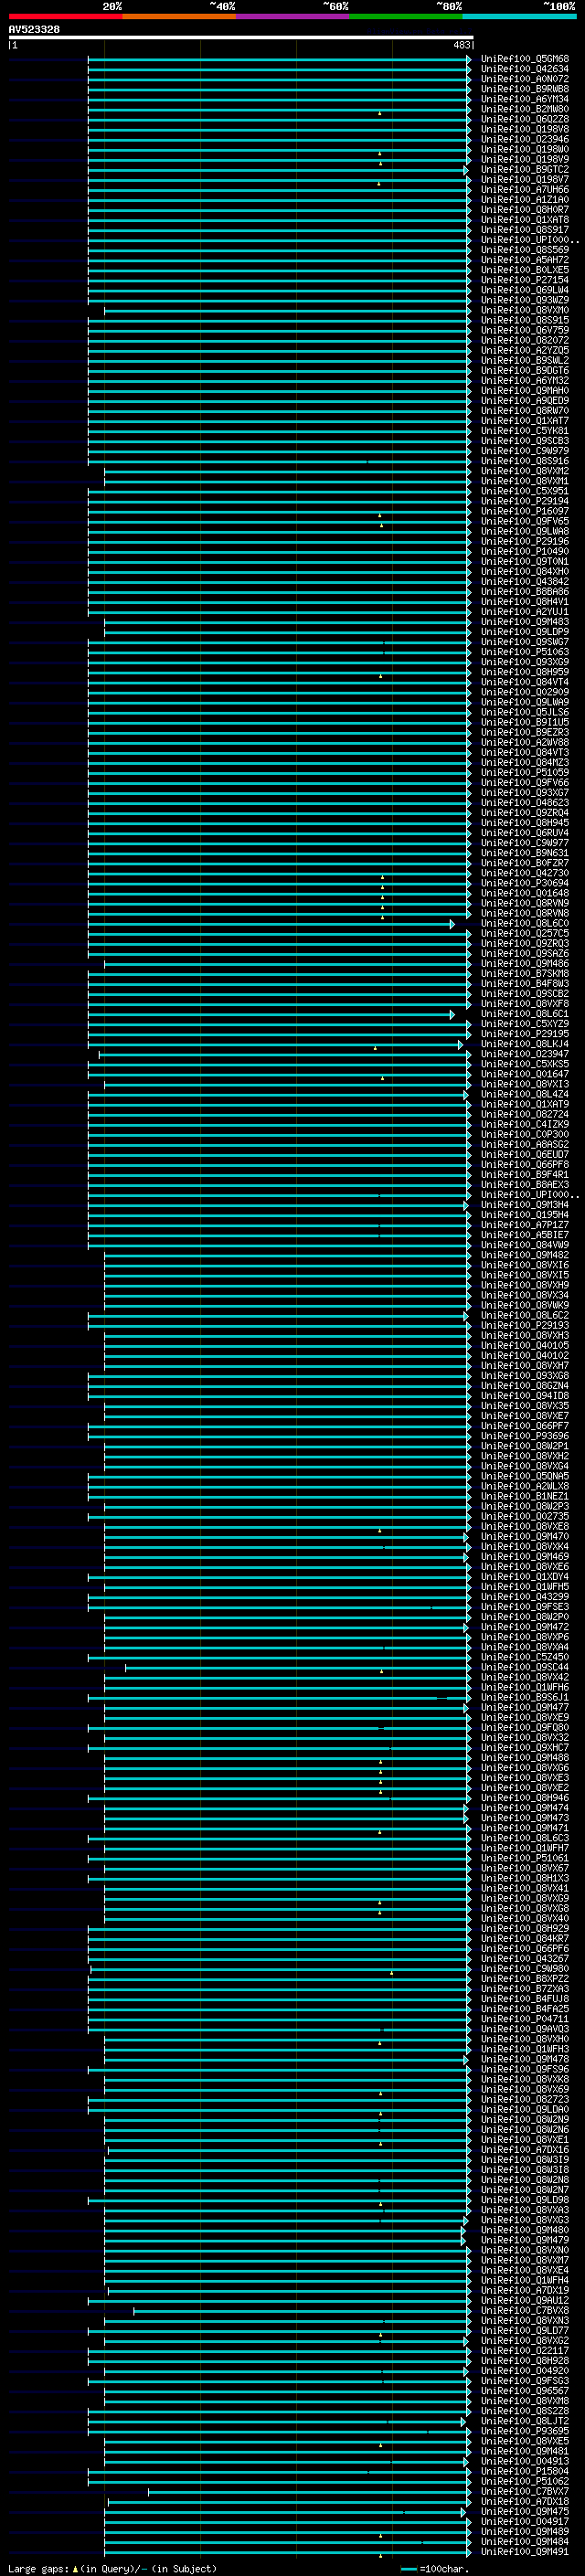
Task: Open hit UniRef100_B9RWB8
Action: tap(525, 89)
